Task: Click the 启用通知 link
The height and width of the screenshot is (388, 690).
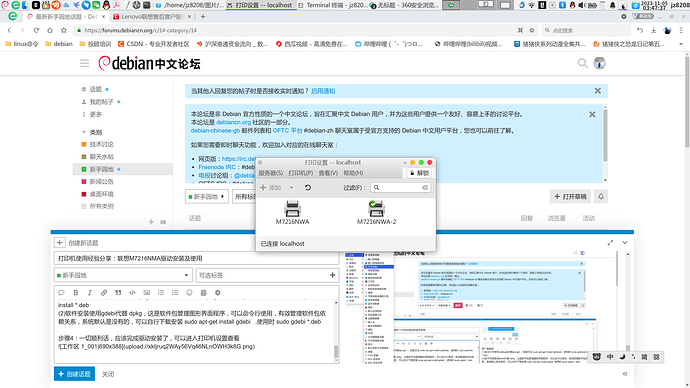Action: (323, 91)
